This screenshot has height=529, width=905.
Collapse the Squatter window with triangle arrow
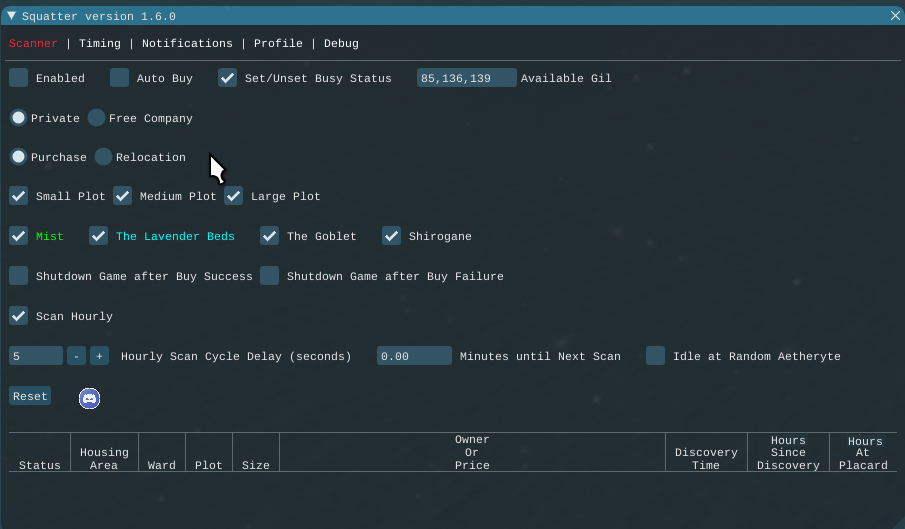(11, 16)
